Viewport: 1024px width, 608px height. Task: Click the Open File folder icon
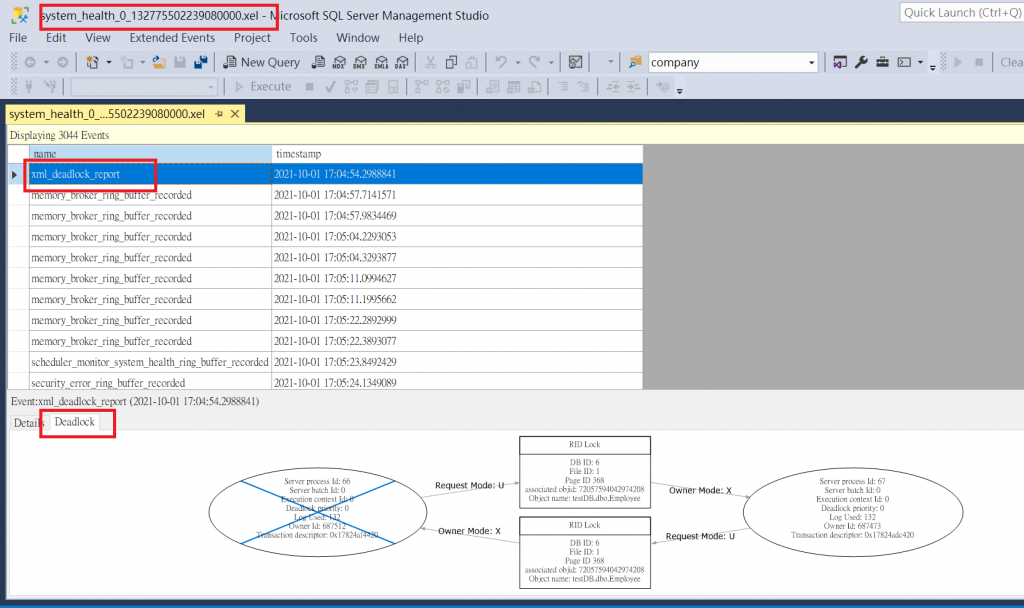159,62
